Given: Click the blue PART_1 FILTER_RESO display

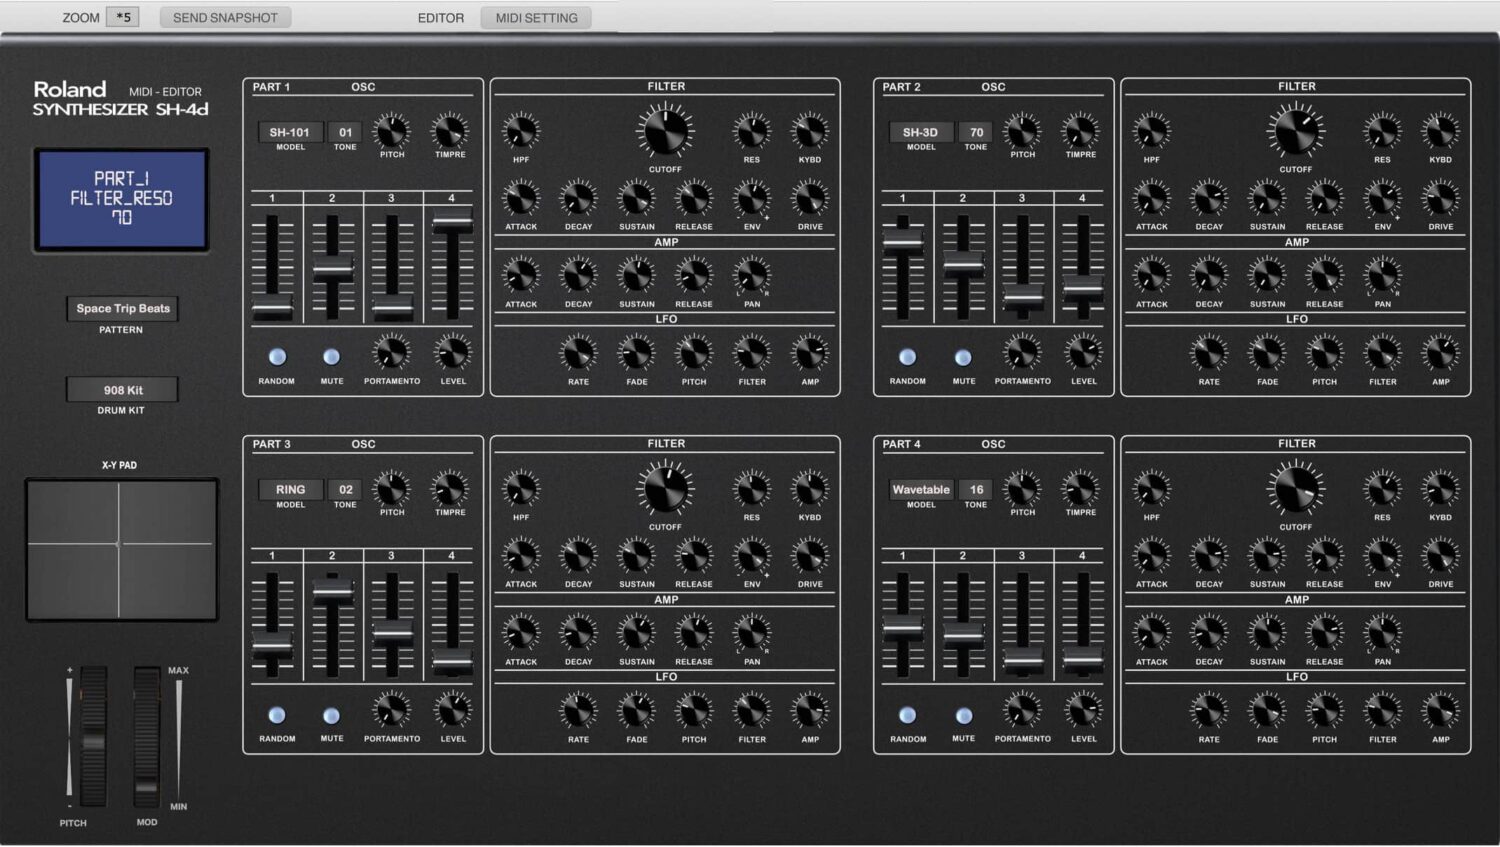Looking at the screenshot, I should pos(122,199).
